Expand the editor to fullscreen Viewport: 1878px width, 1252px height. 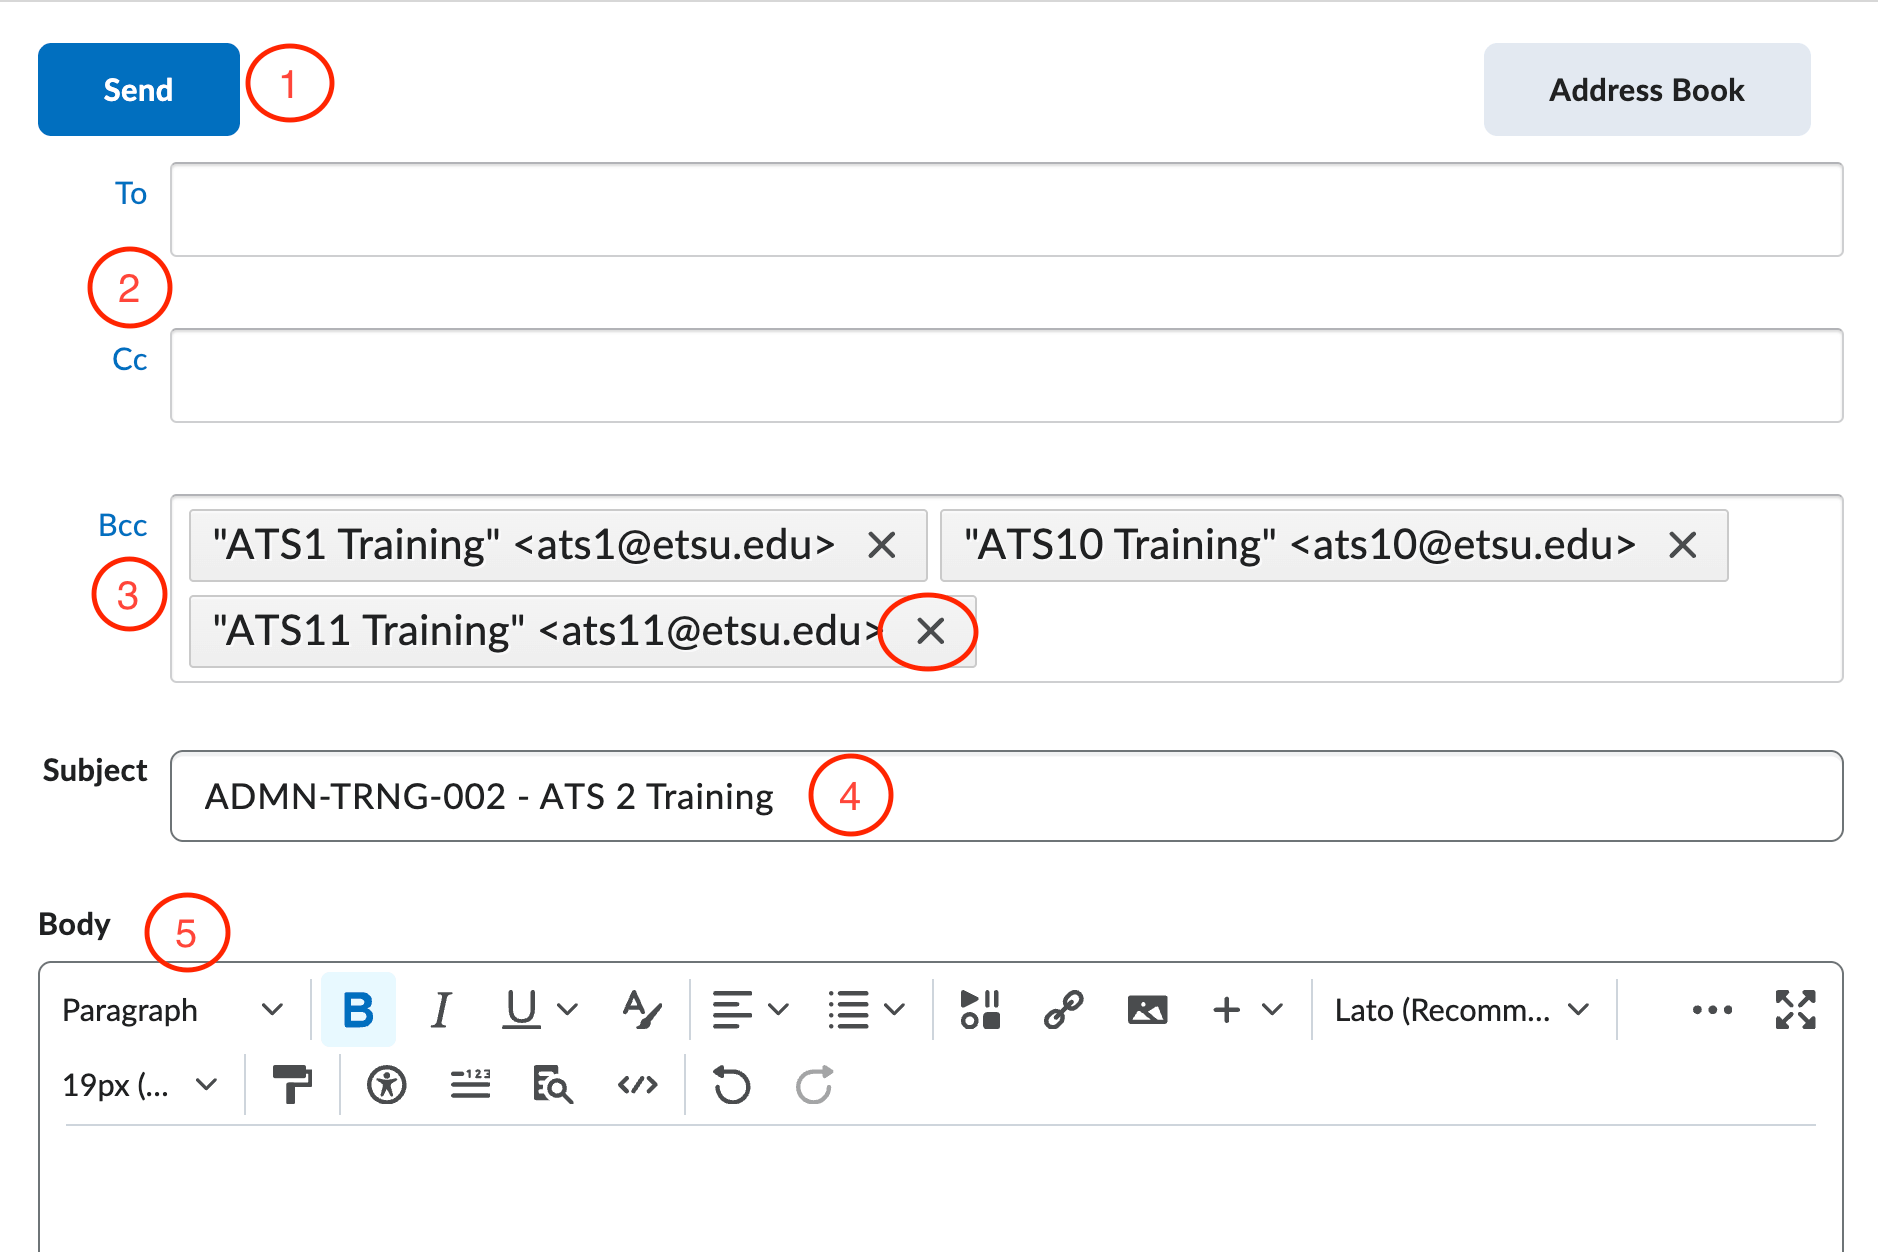[x=1795, y=1010]
